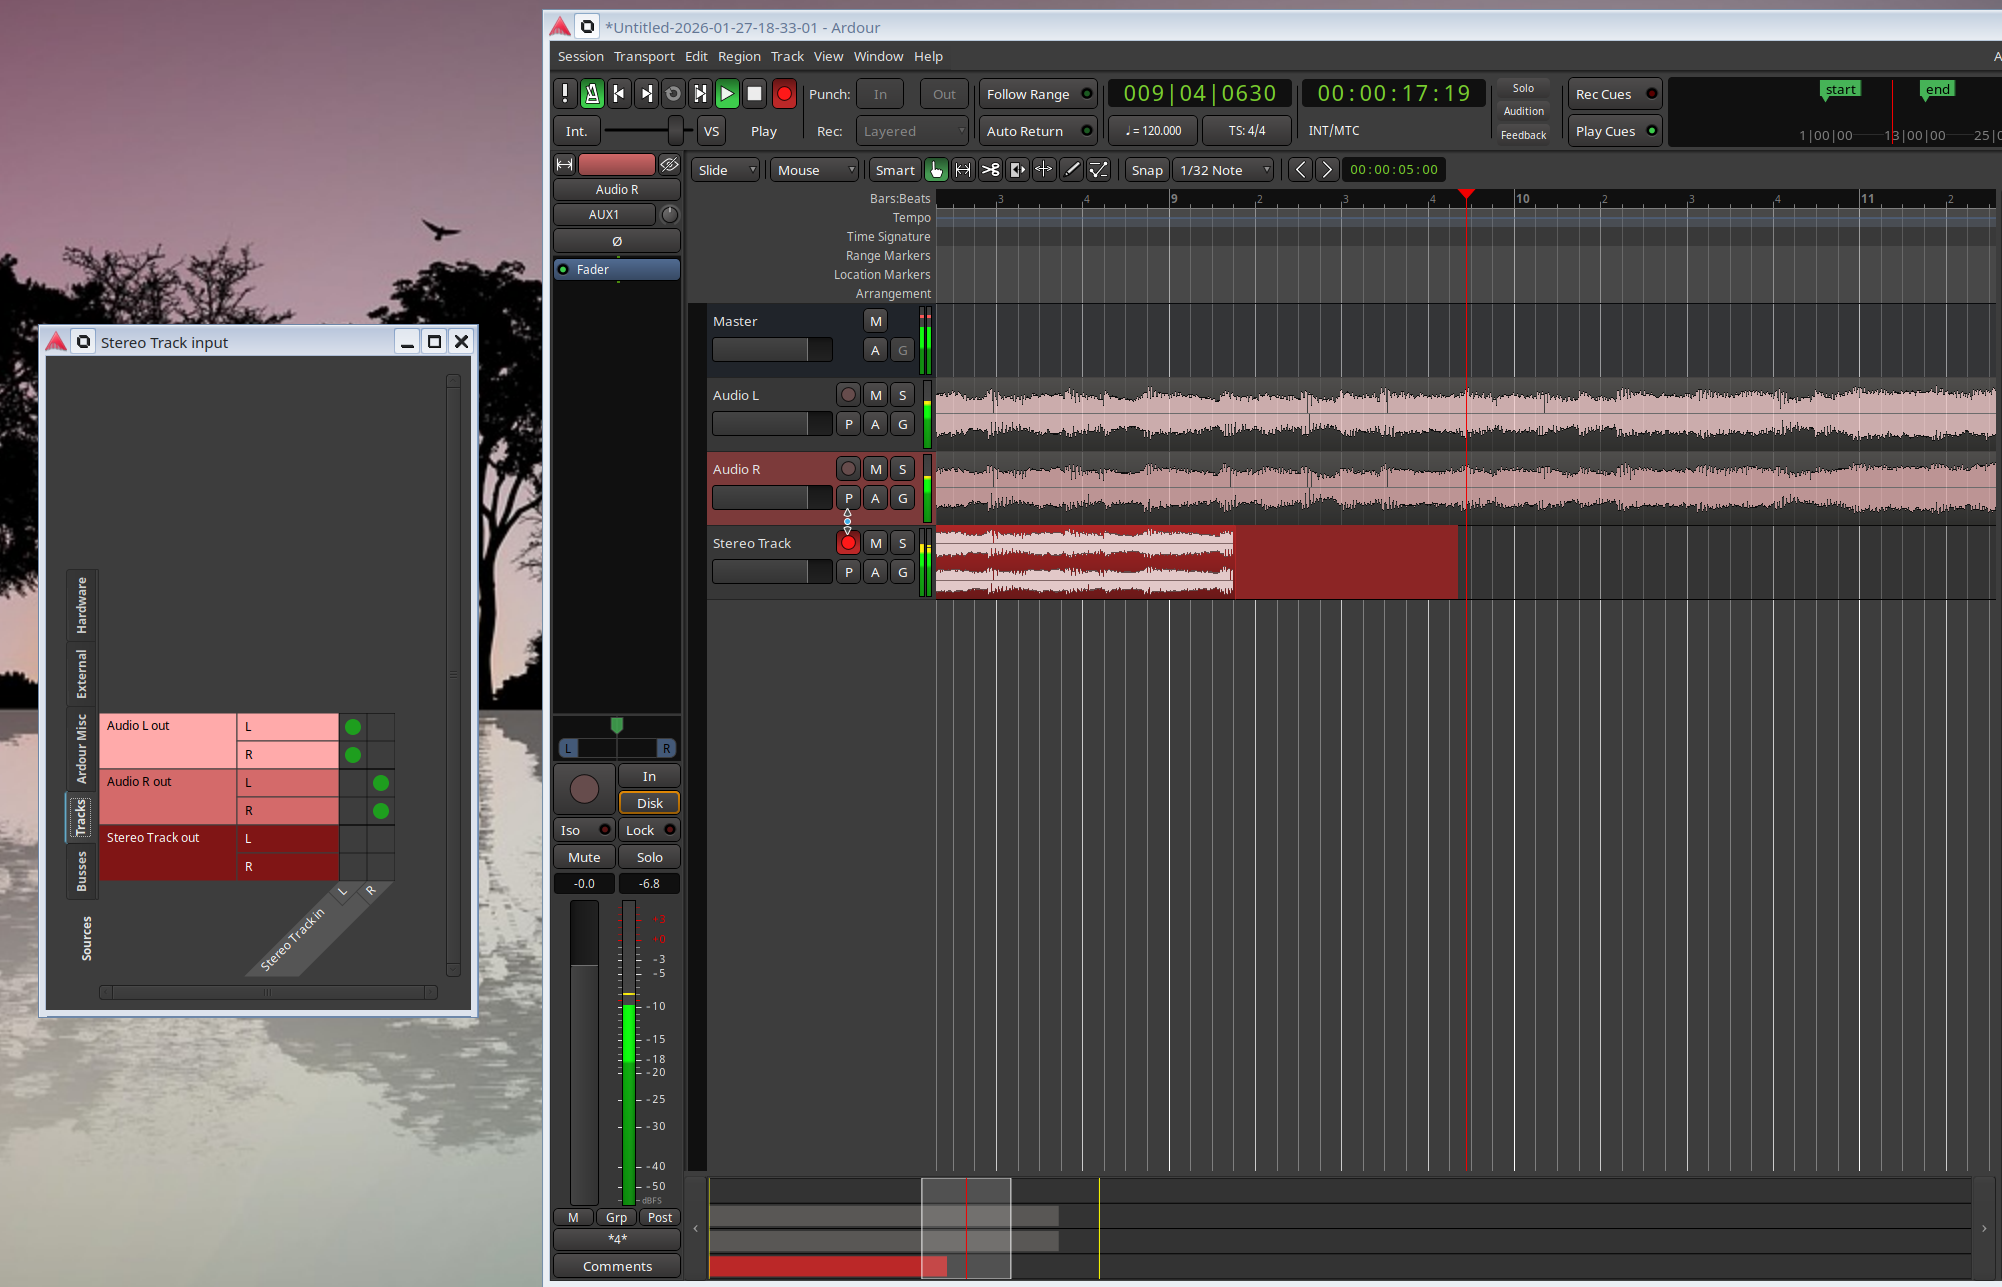The width and height of the screenshot is (2002, 1287).
Task: Open the Transport menu
Action: click(643, 57)
